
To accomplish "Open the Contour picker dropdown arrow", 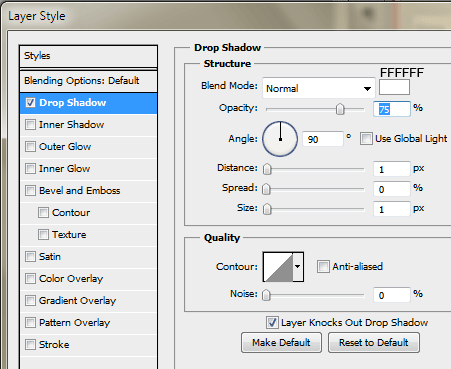I will pos(298,267).
